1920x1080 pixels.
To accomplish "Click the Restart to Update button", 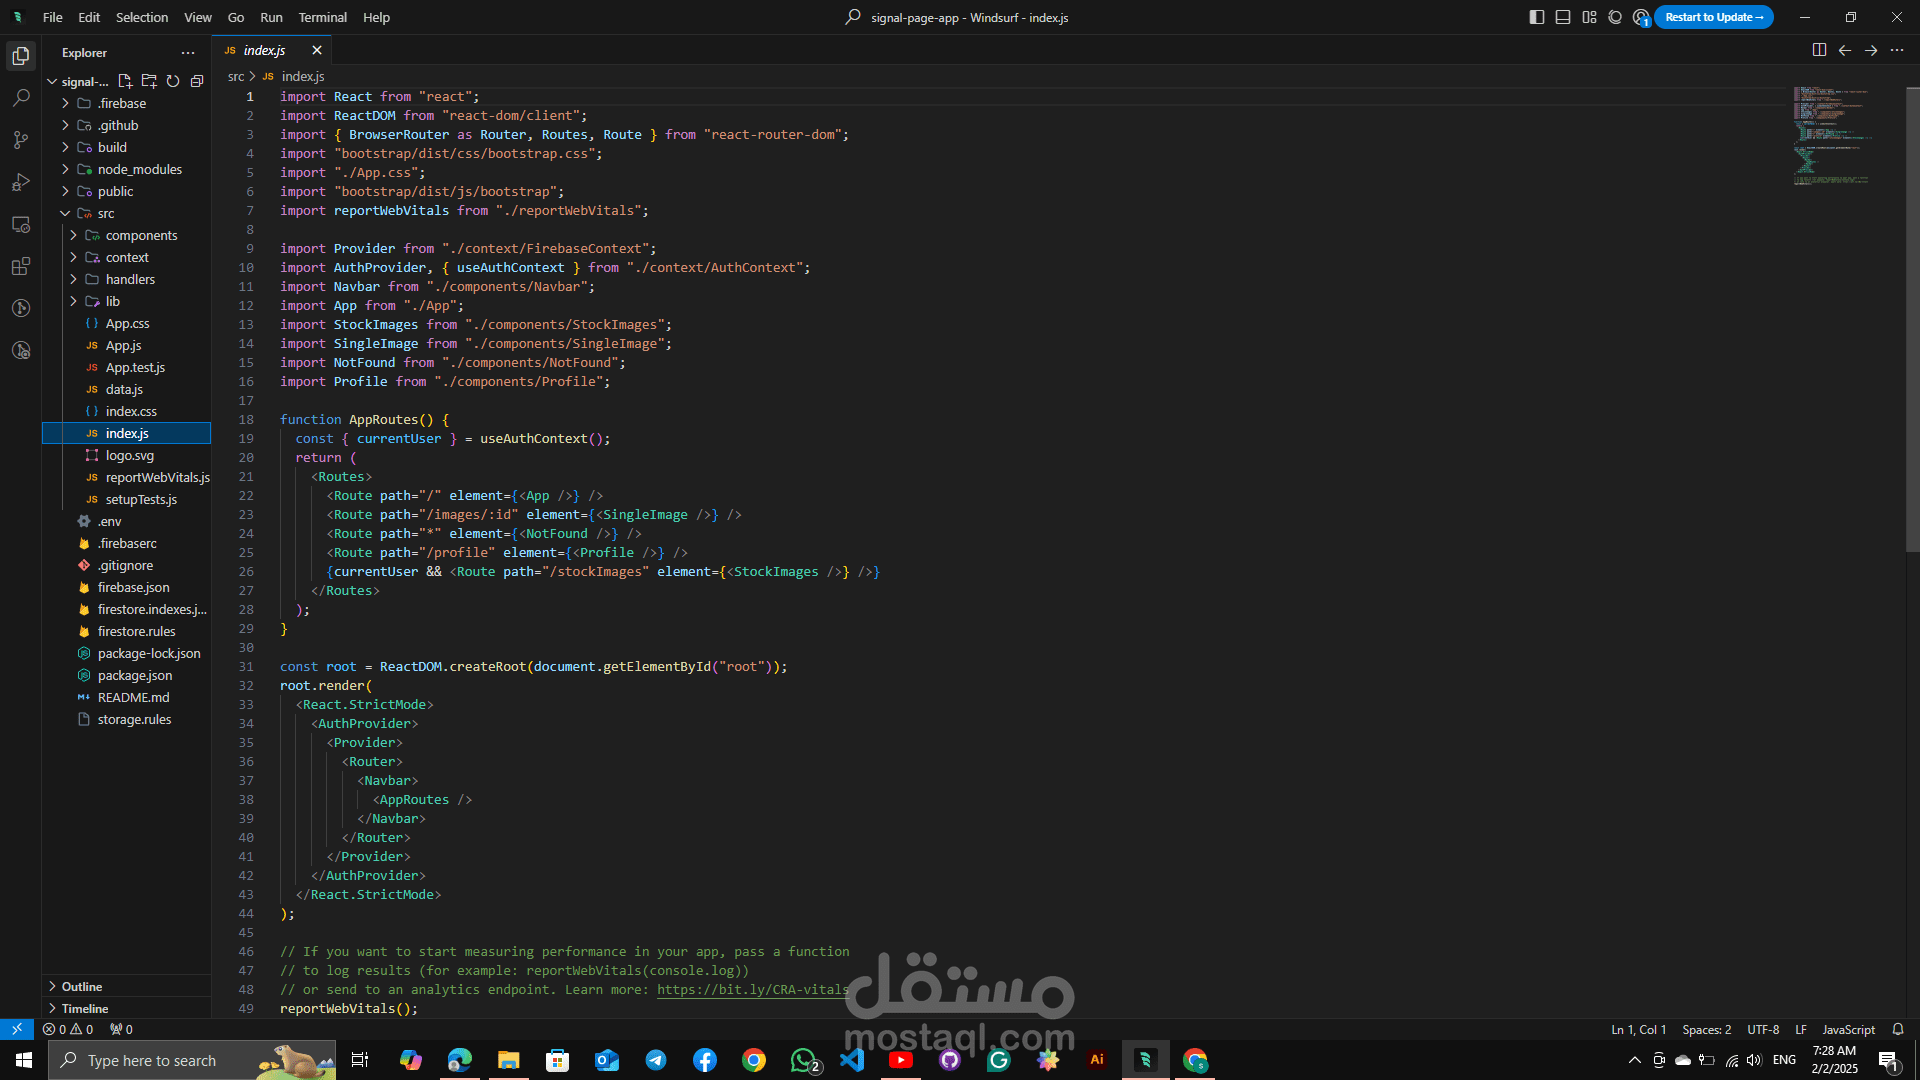I will pyautogui.click(x=1713, y=17).
